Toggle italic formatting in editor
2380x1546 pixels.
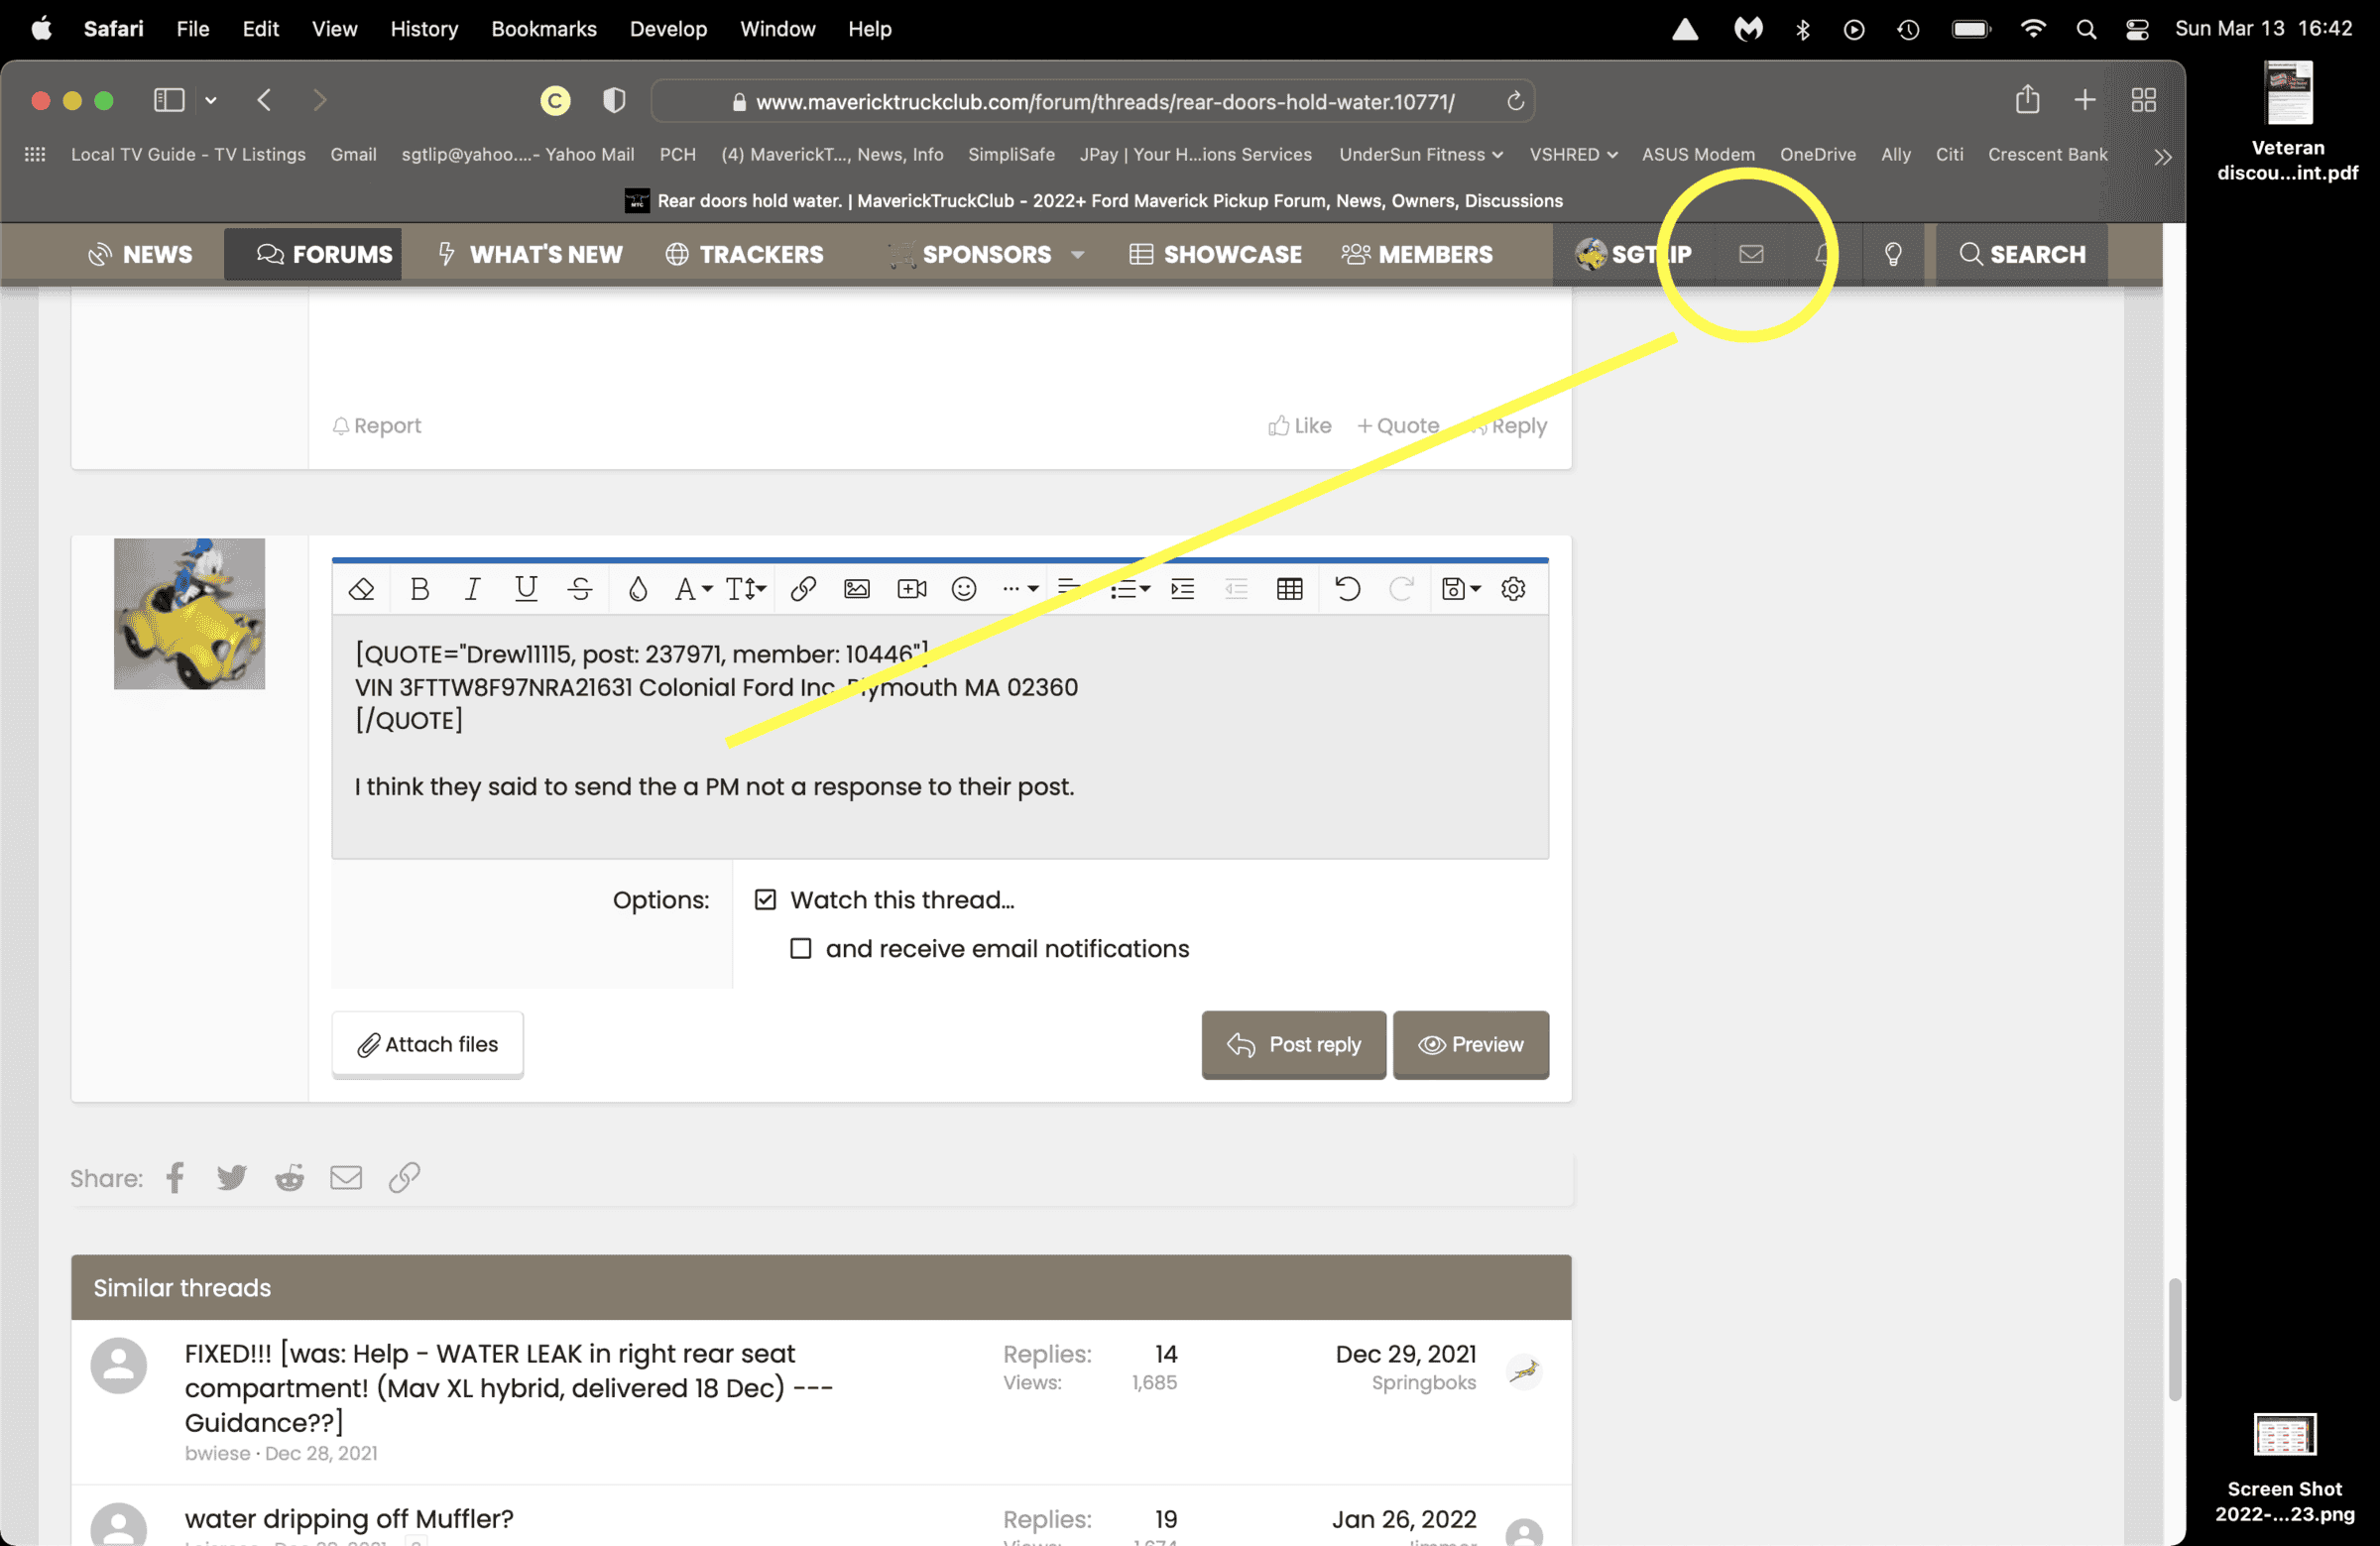pos(472,589)
